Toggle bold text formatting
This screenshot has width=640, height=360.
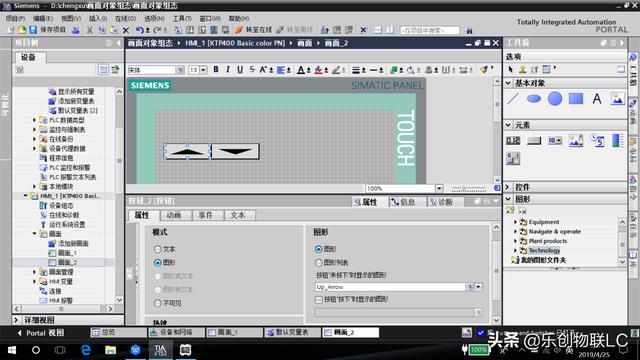(216, 70)
